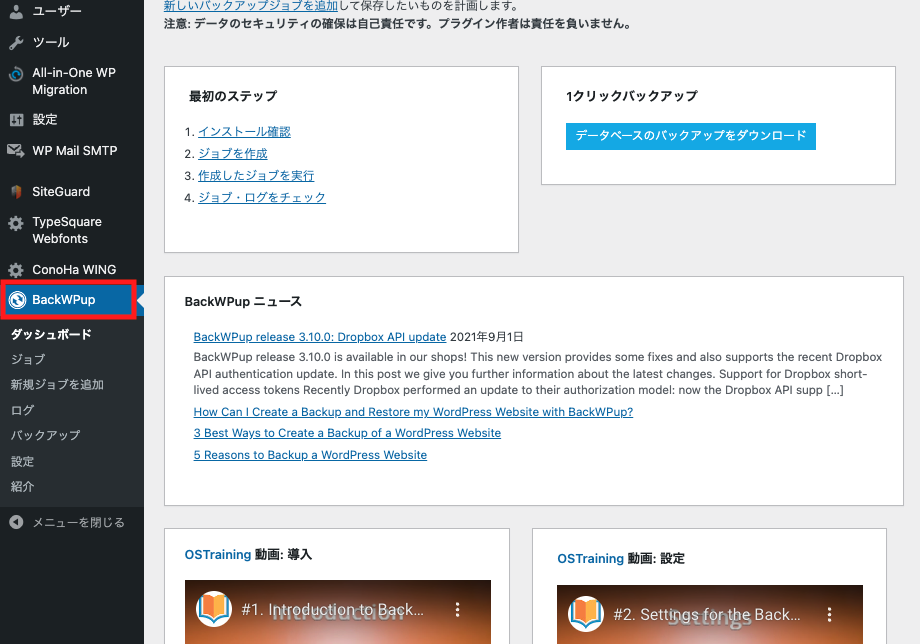Open 新規ジョブを追加 submenu item
Screen dimensions: 920x644
click(x=57, y=384)
